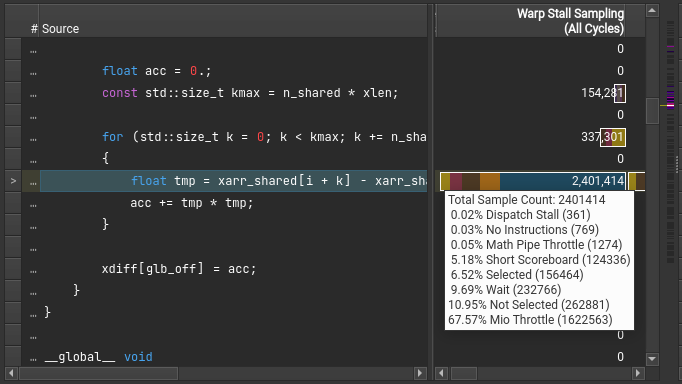This screenshot has height=384, width=682.
Task: Click the current-line '>' marker in the gutter
Action: pyautogui.click(x=13, y=181)
